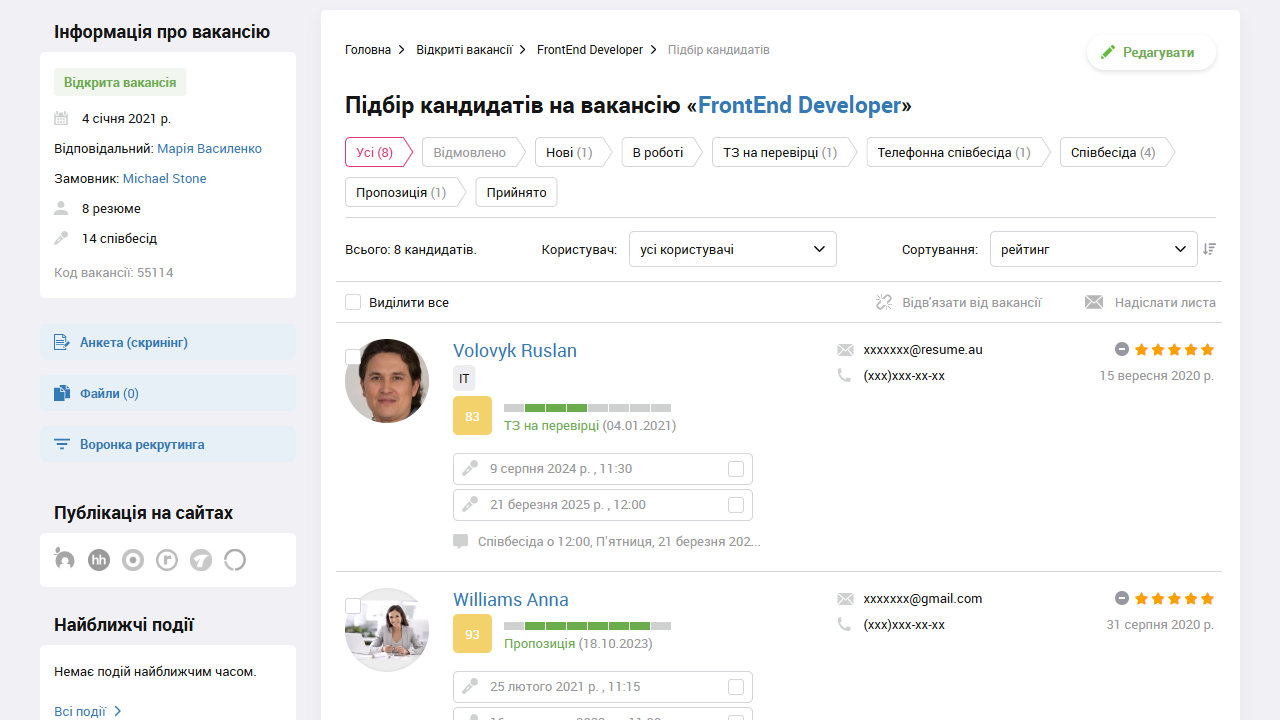Click the pencil icon in the 9 серпня event row

pos(469,468)
